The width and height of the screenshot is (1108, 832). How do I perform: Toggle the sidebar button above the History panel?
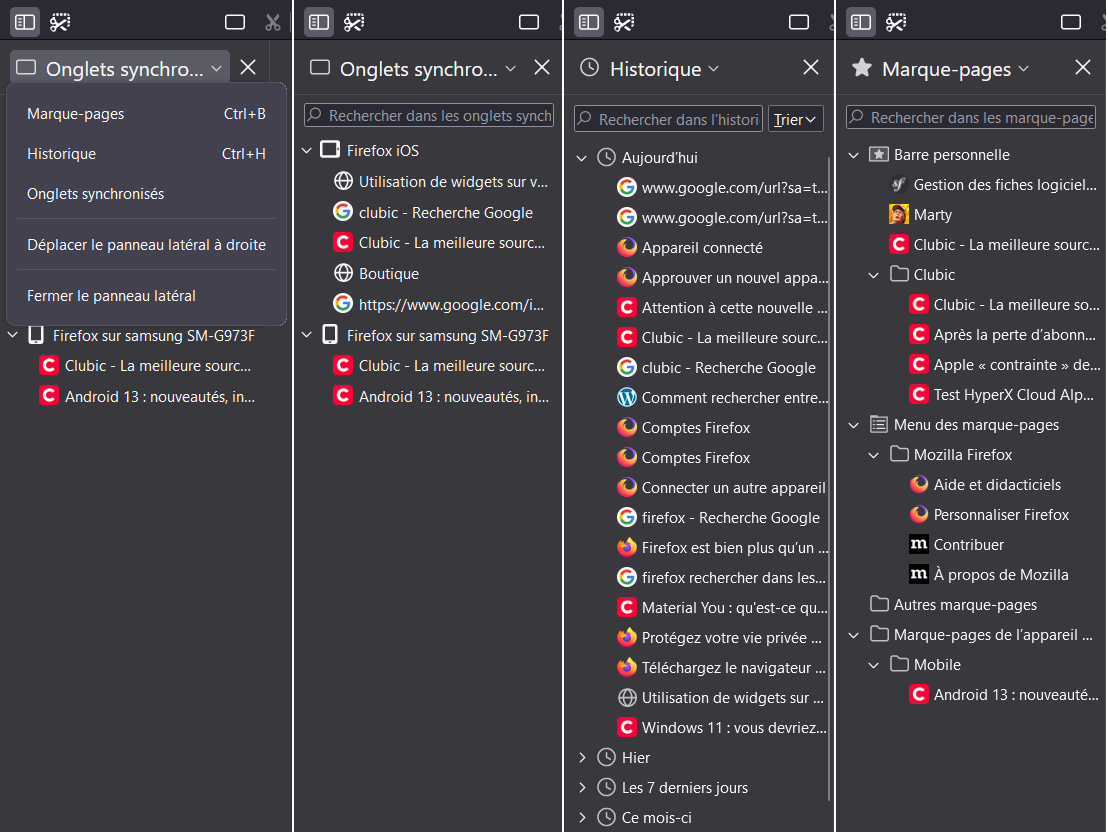coord(589,22)
